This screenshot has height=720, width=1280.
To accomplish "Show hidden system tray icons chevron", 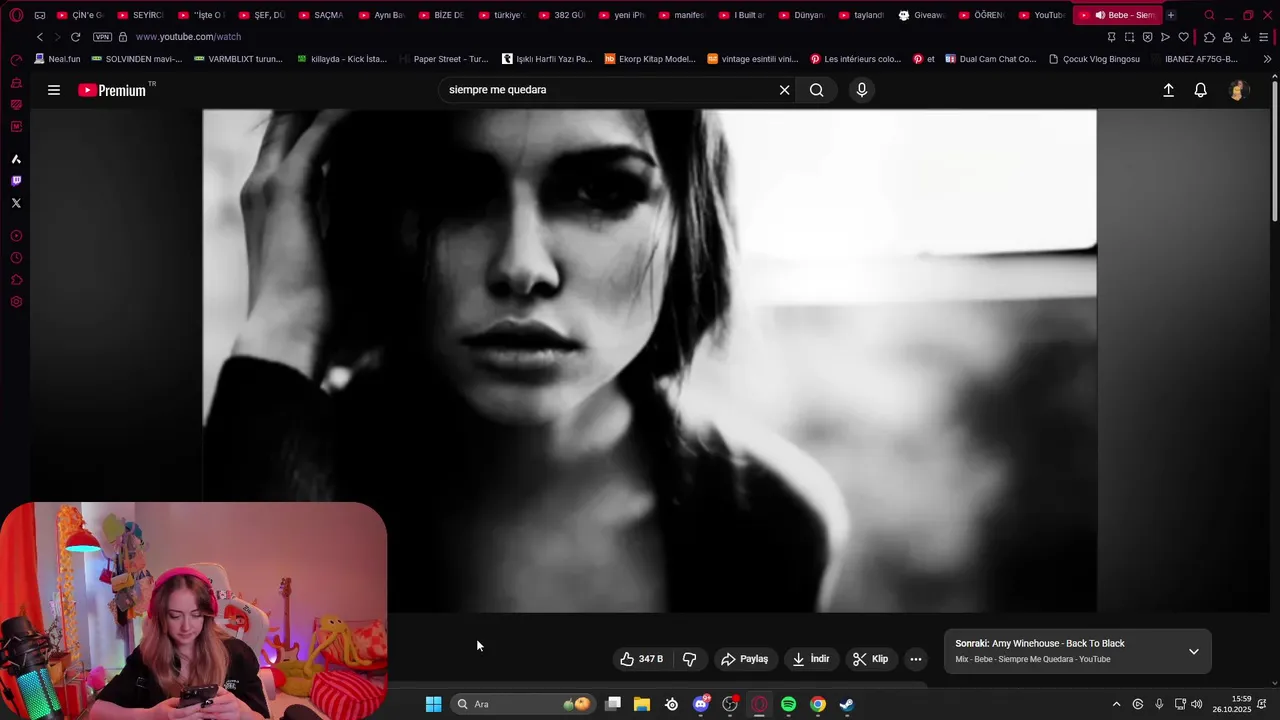I will (1116, 704).
